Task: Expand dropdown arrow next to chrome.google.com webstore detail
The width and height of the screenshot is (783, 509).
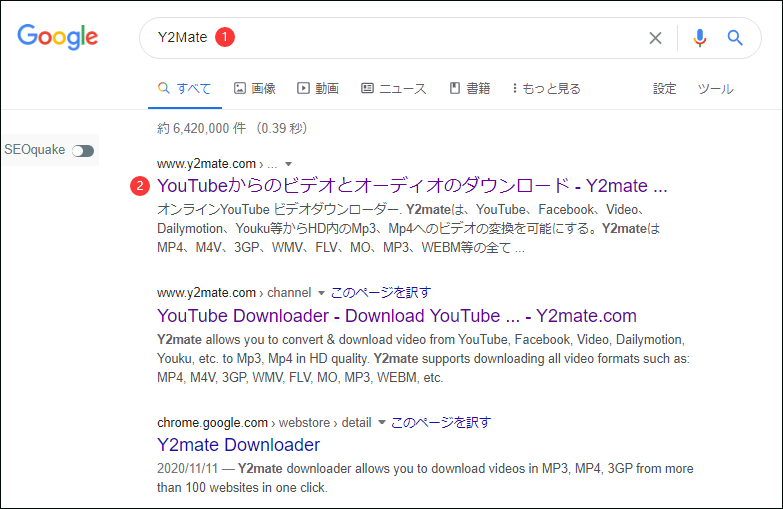Action: 382,423
